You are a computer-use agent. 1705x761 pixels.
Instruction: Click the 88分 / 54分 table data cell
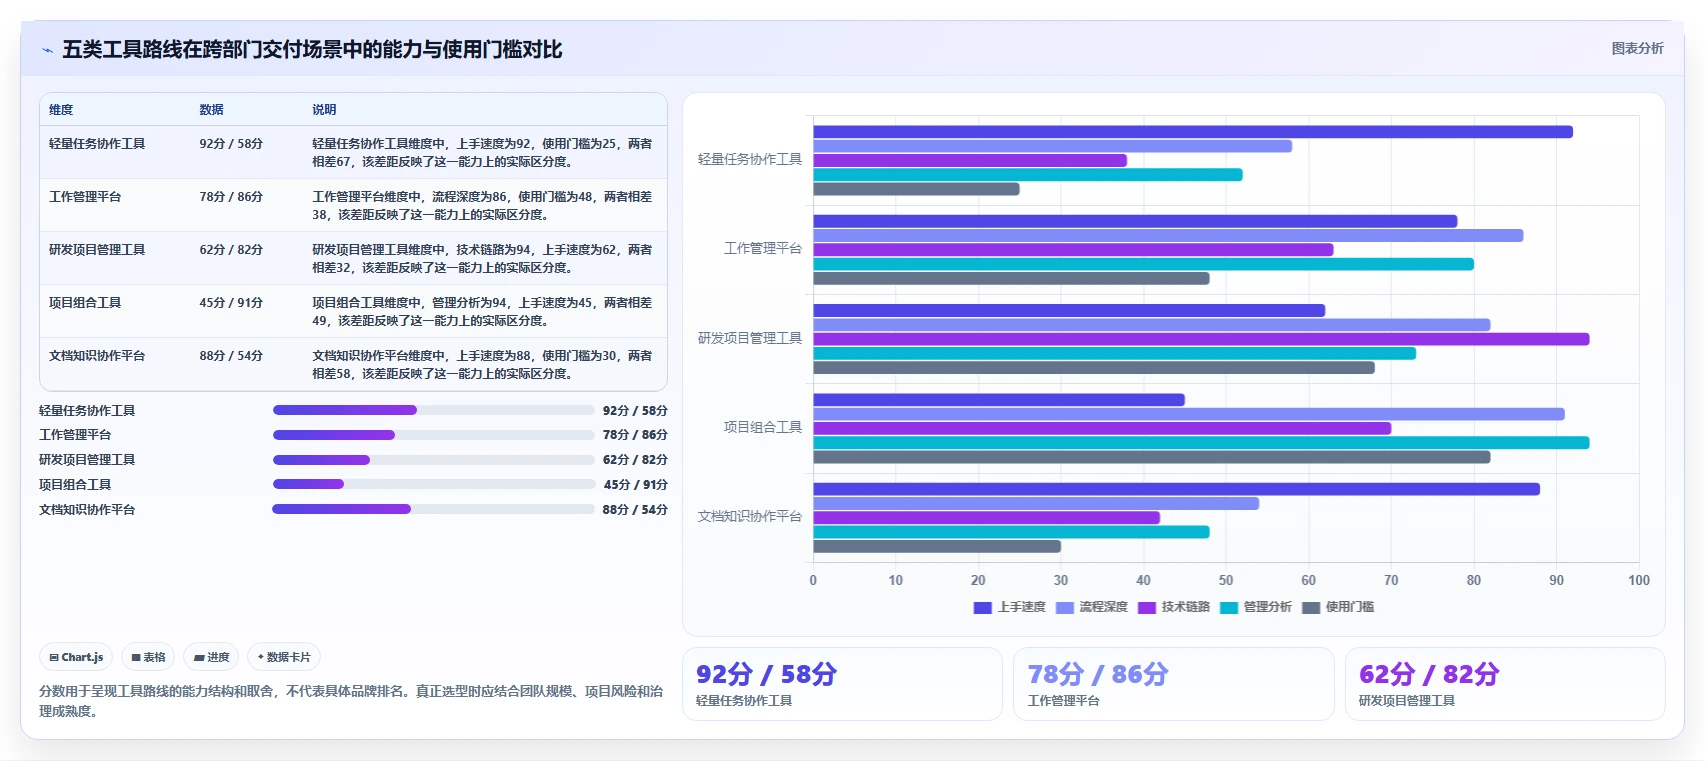click(231, 356)
